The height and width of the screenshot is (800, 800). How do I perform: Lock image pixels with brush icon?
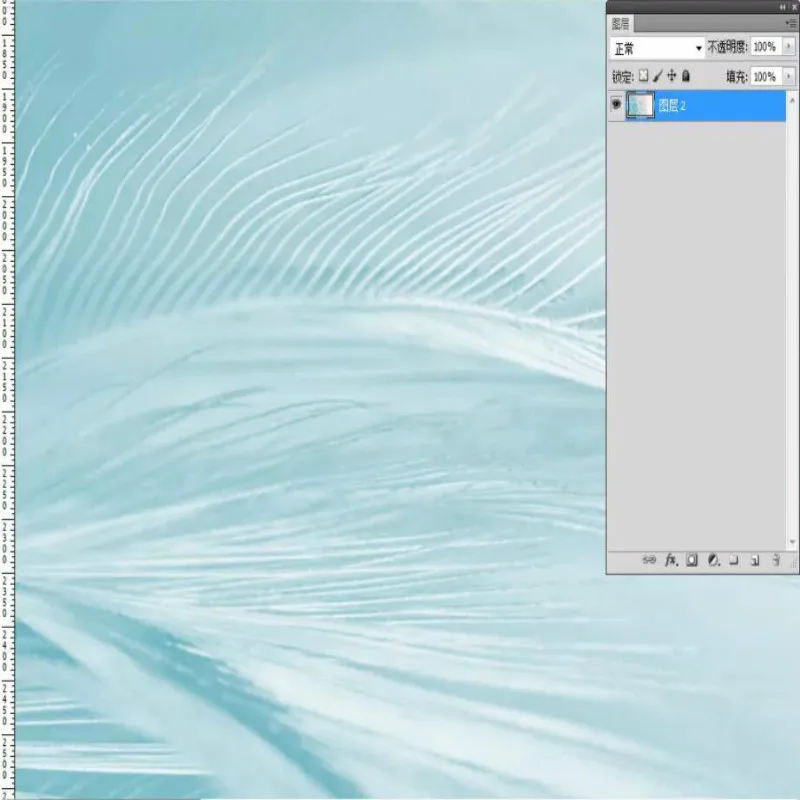tap(658, 76)
